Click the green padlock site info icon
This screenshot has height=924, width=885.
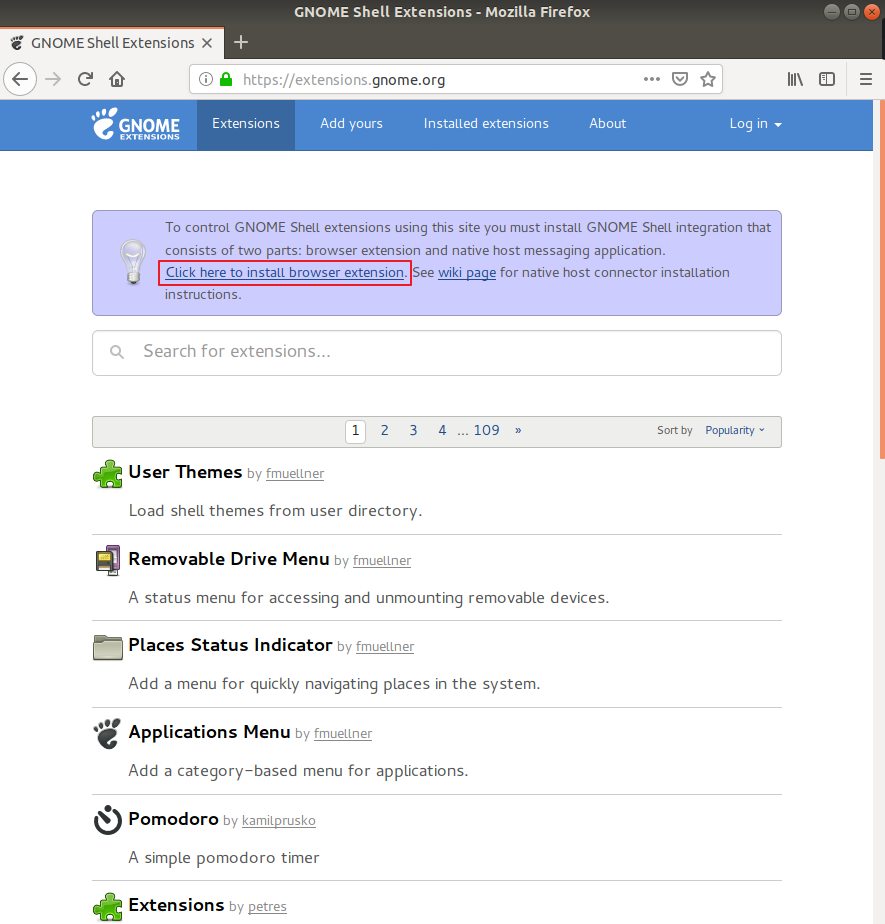(x=226, y=79)
